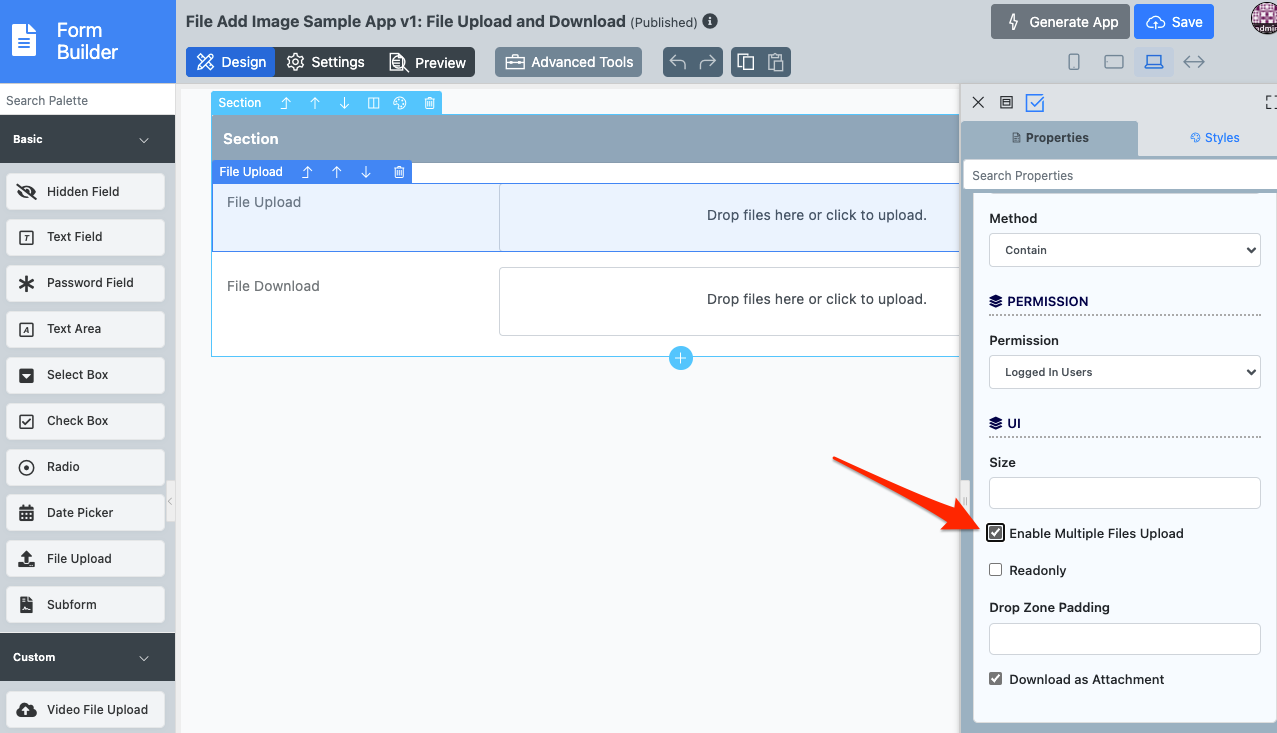The width and height of the screenshot is (1277, 733).
Task: Collapse the Basic palette category
Action: coord(144,140)
